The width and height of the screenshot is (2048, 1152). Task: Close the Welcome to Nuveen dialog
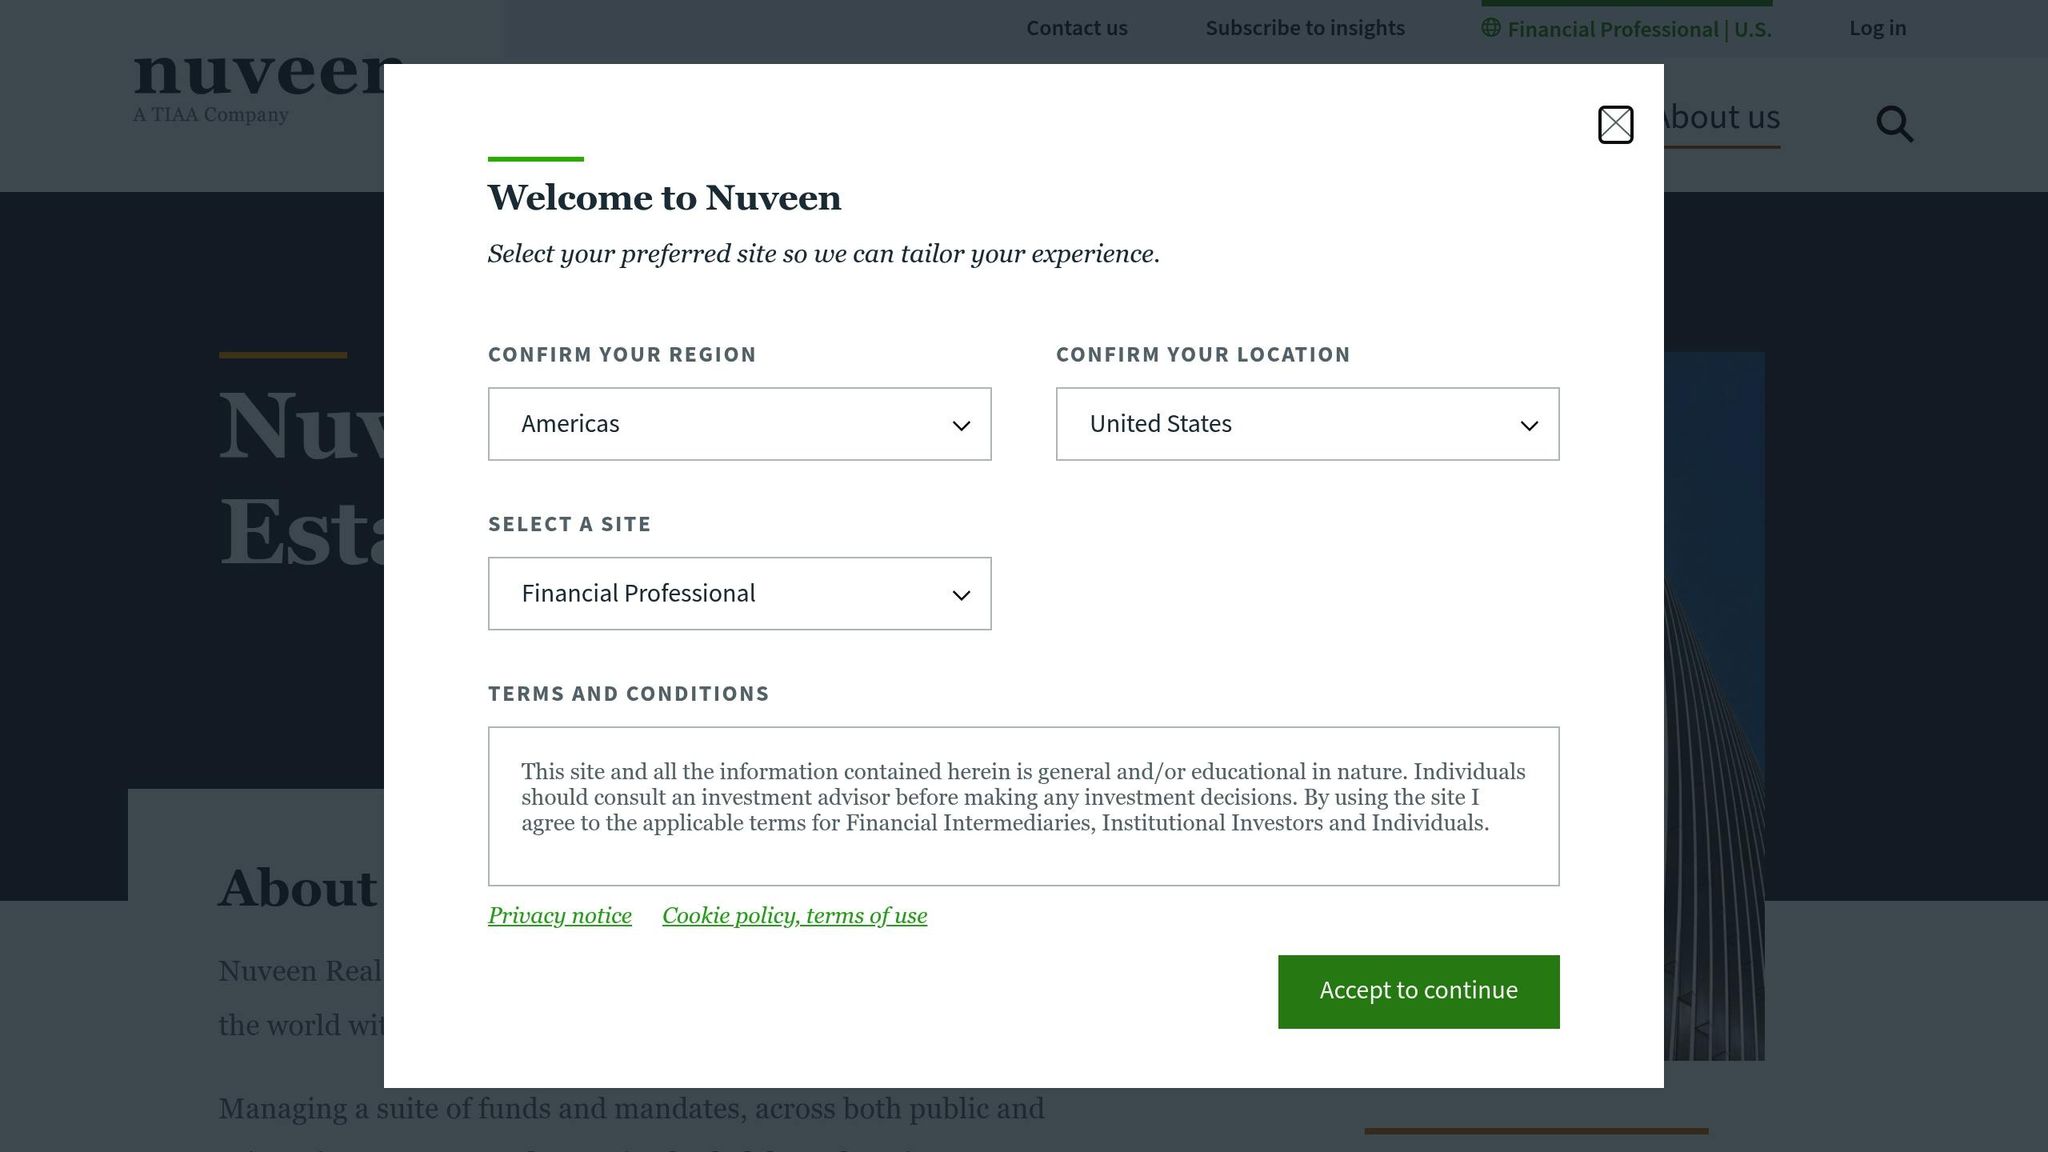point(1615,125)
